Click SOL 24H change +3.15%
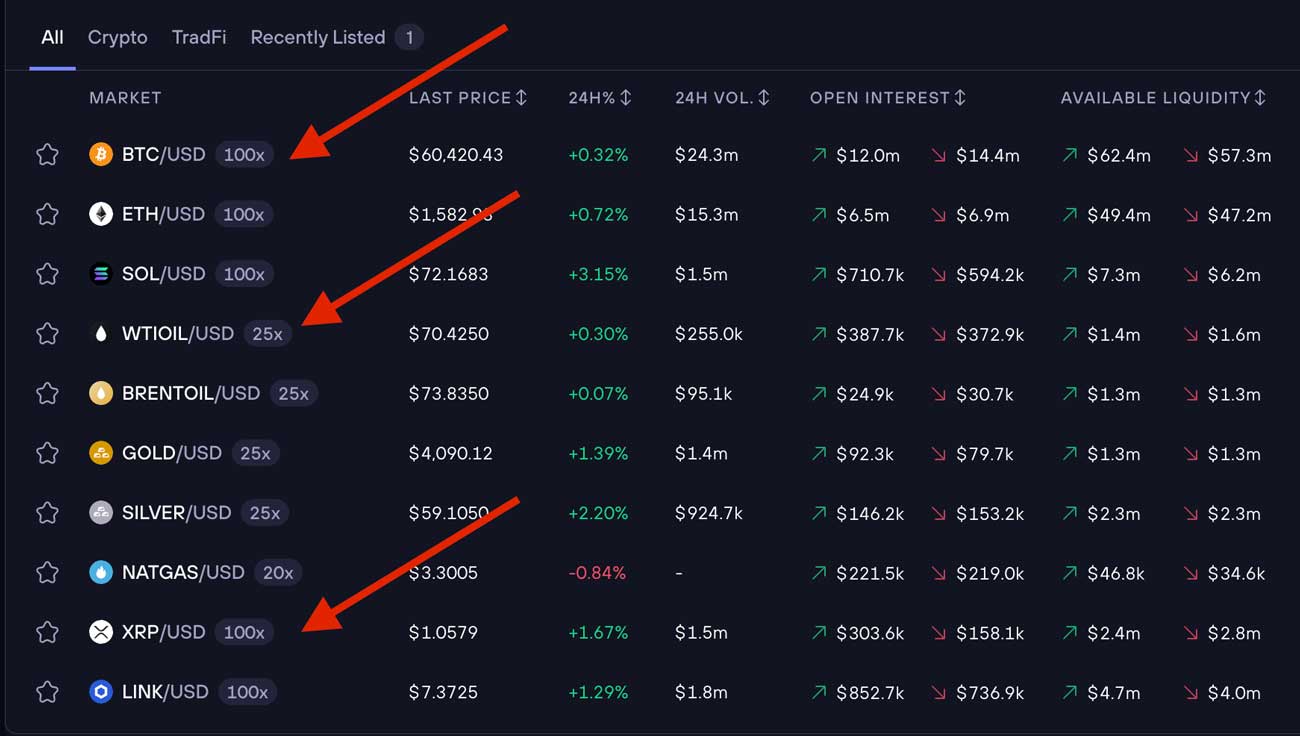The width and height of the screenshot is (1300, 736). pos(598,274)
